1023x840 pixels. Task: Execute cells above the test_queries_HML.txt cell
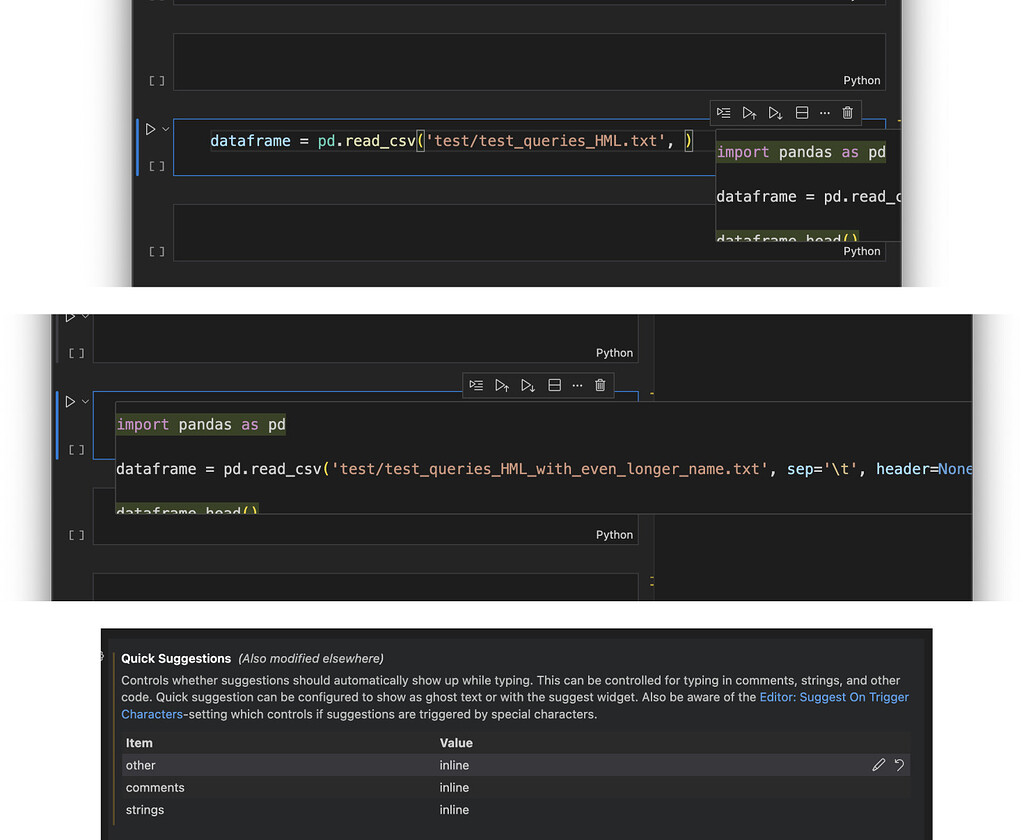(x=749, y=113)
